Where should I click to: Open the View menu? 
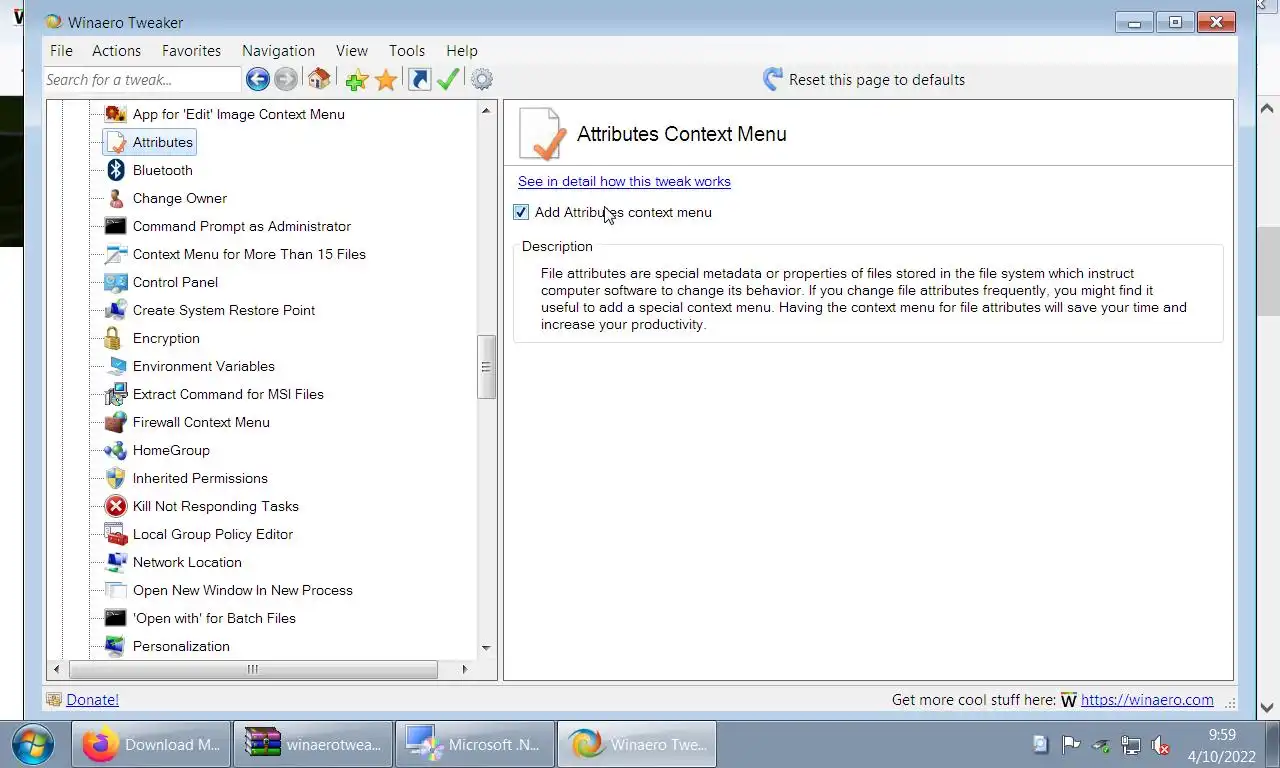coord(352,50)
